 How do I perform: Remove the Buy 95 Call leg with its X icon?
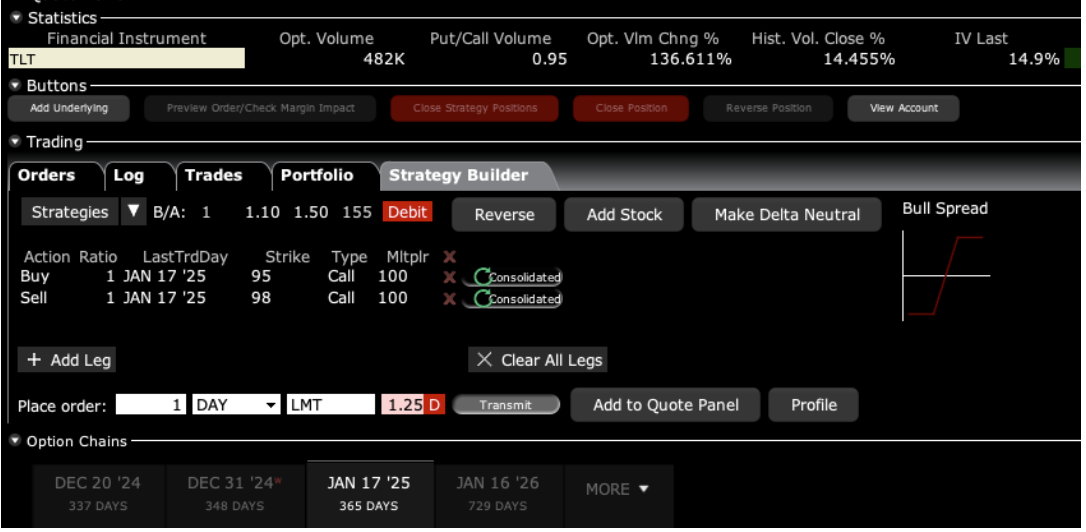click(449, 277)
